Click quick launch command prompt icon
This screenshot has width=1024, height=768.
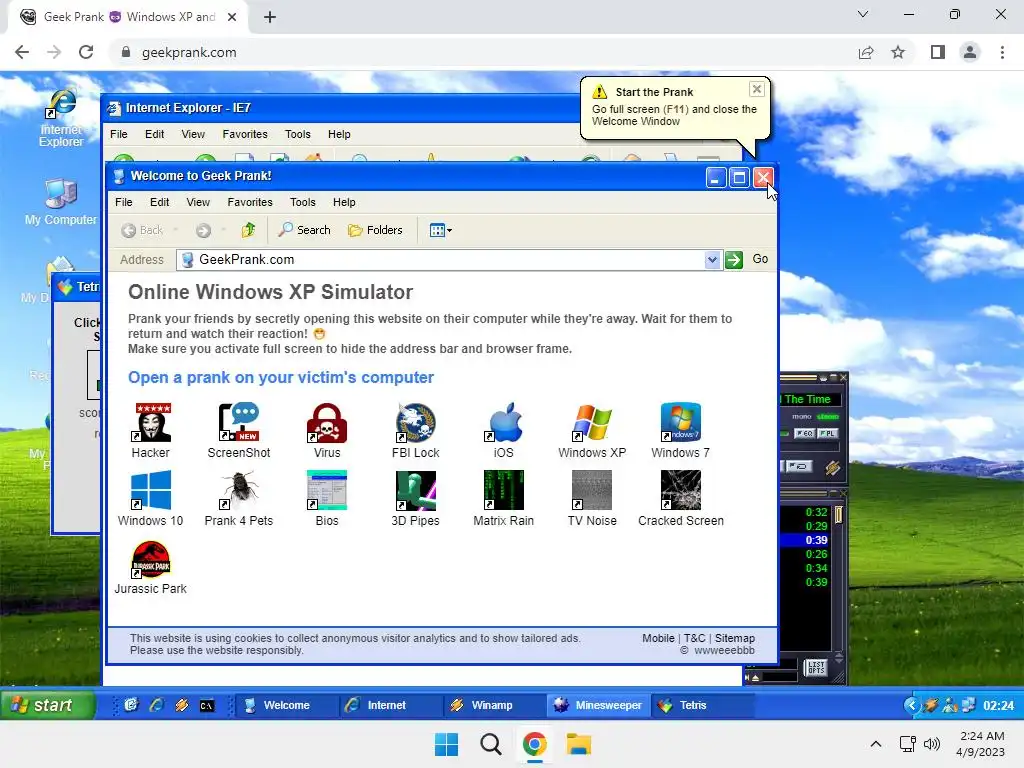207,705
